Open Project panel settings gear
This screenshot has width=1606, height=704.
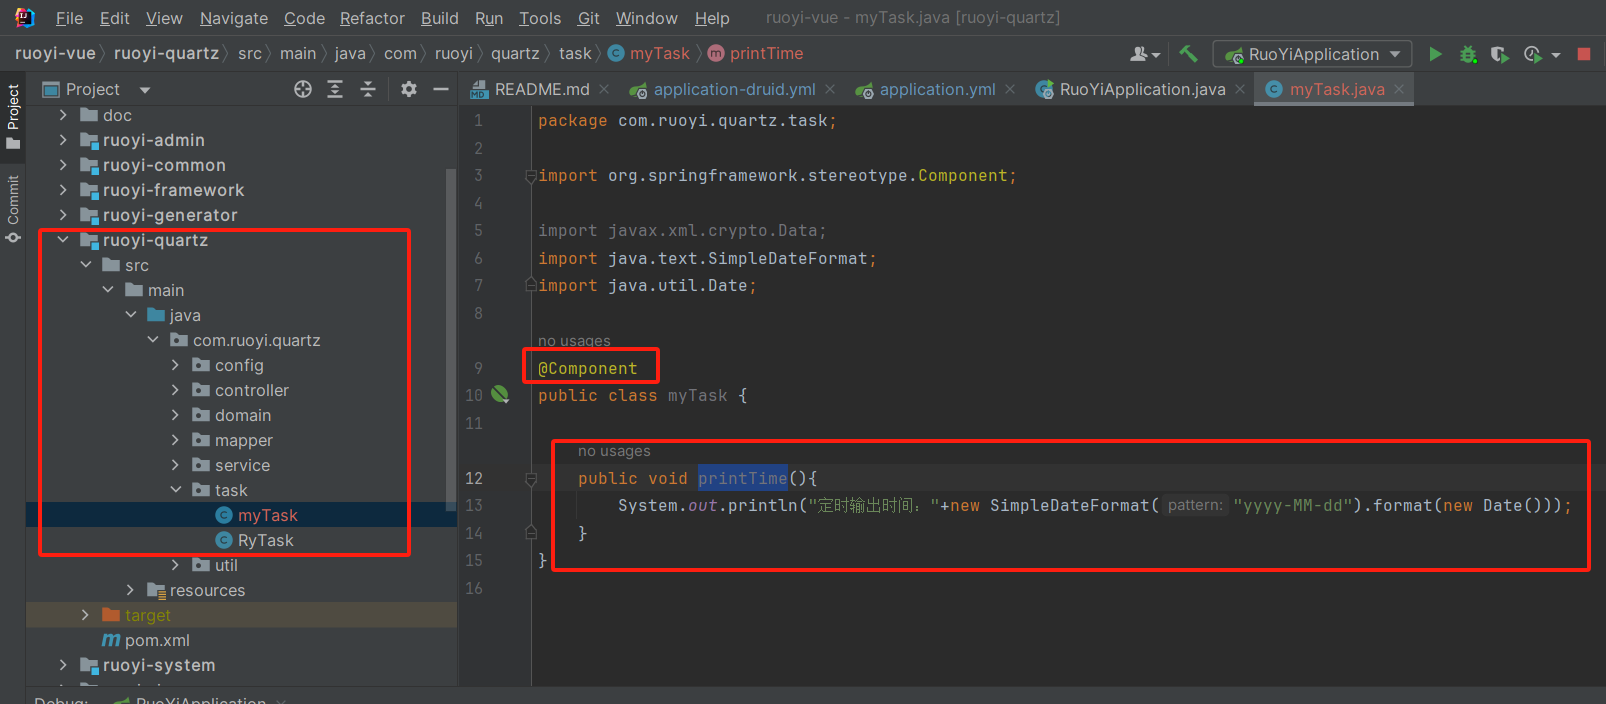pos(409,89)
